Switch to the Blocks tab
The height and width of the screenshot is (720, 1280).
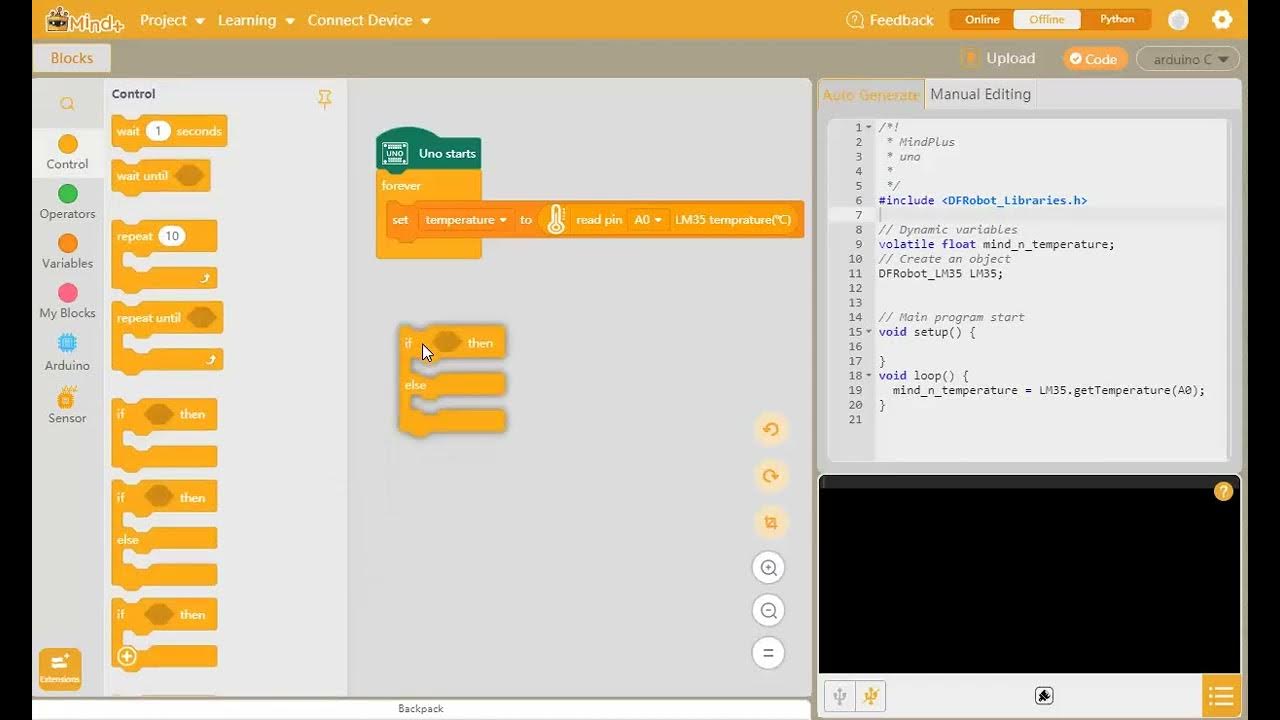(x=72, y=58)
